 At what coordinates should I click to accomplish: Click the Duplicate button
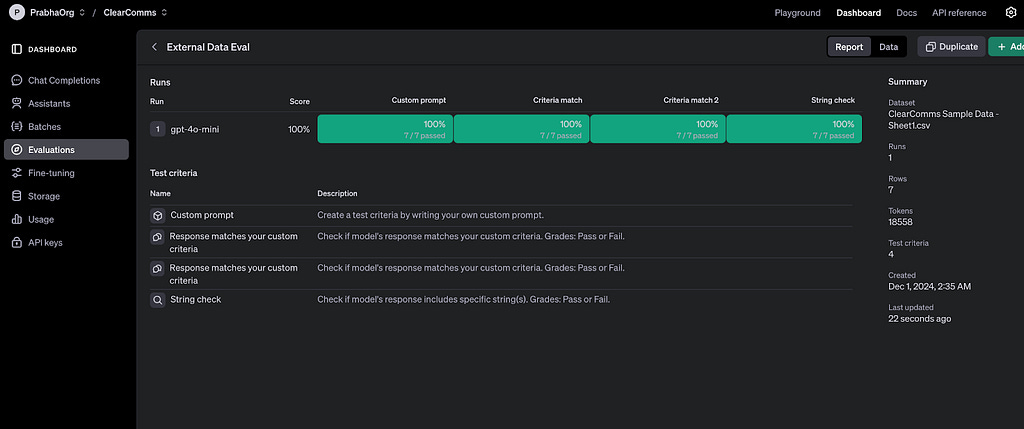[x=952, y=47]
